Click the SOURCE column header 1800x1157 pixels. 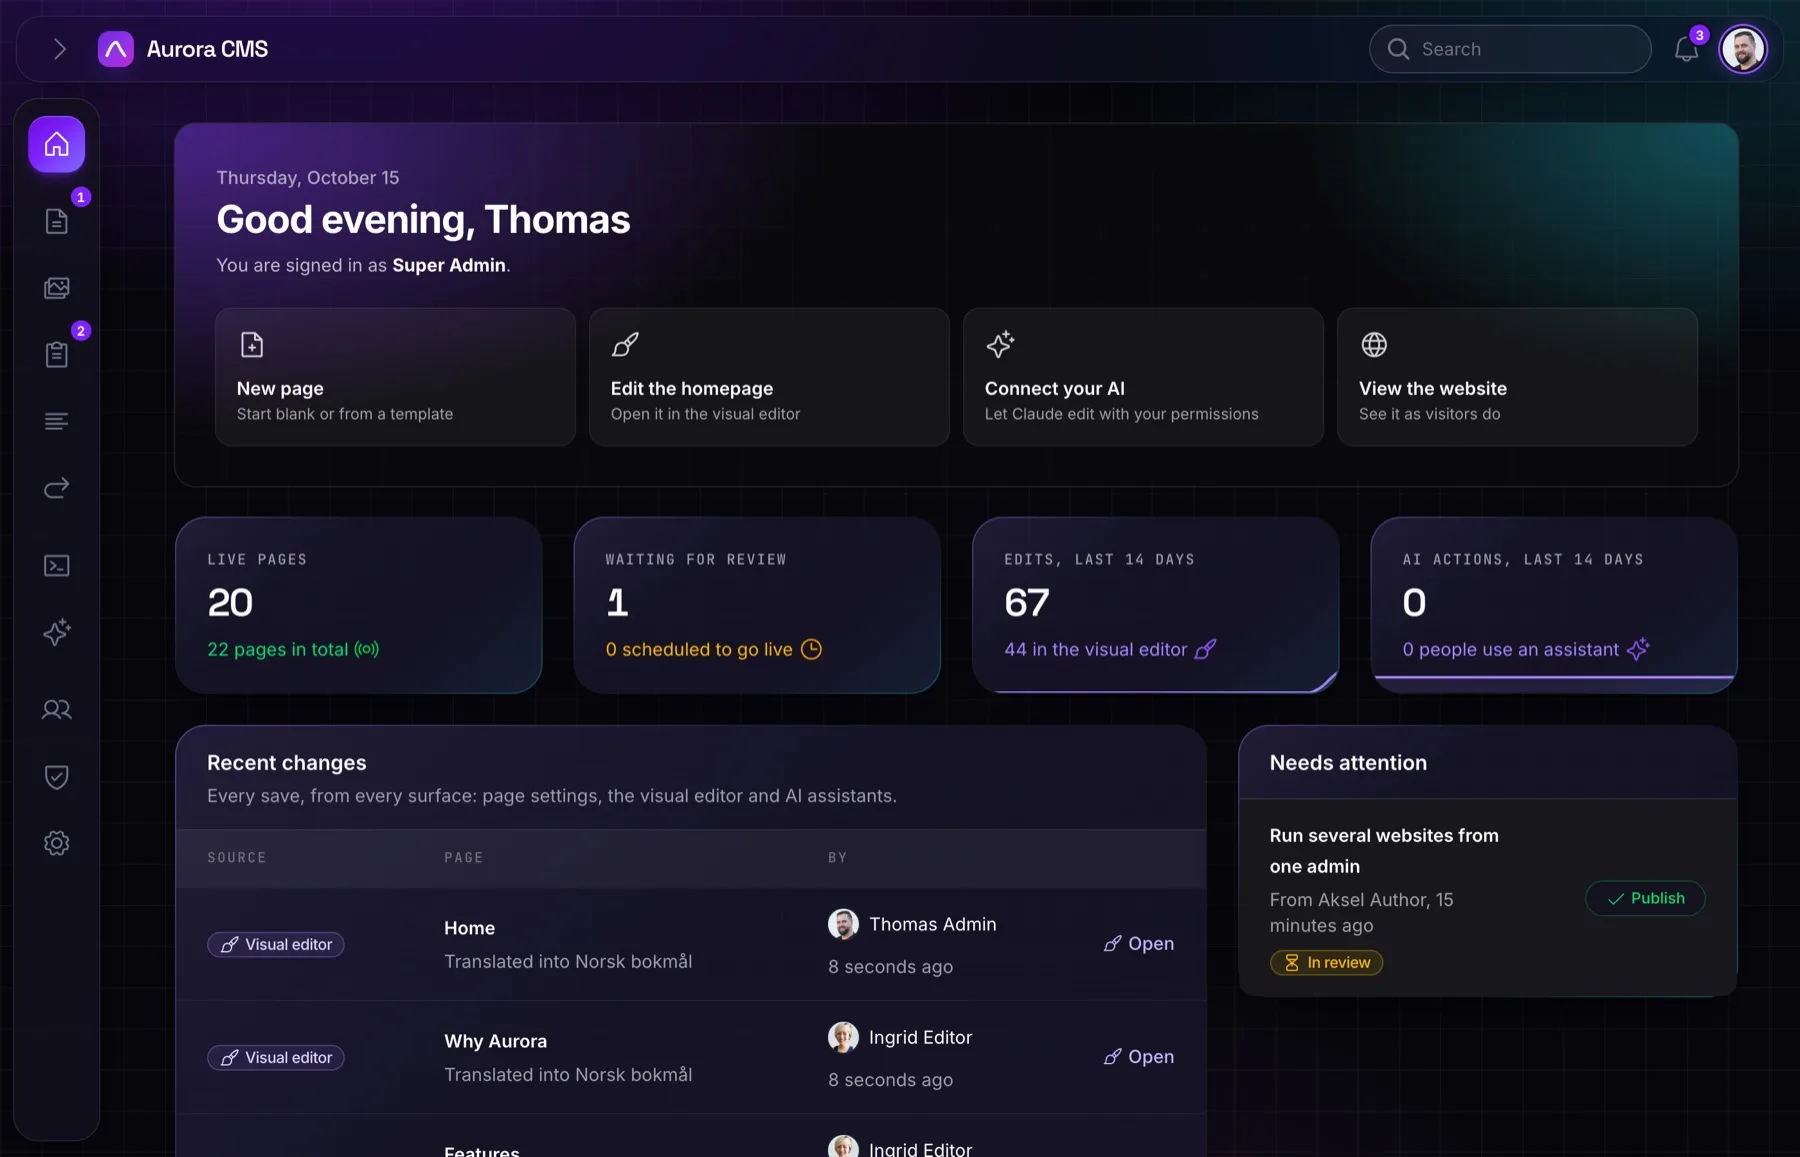click(237, 857)
